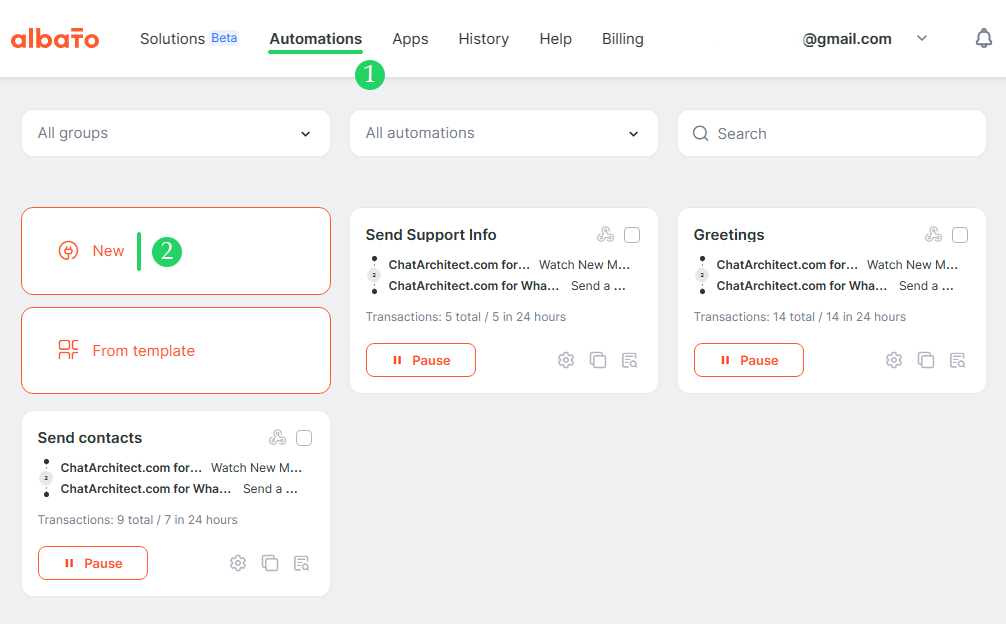
Task: Expand the gmail account menu chevron
Action: (922, 38)
